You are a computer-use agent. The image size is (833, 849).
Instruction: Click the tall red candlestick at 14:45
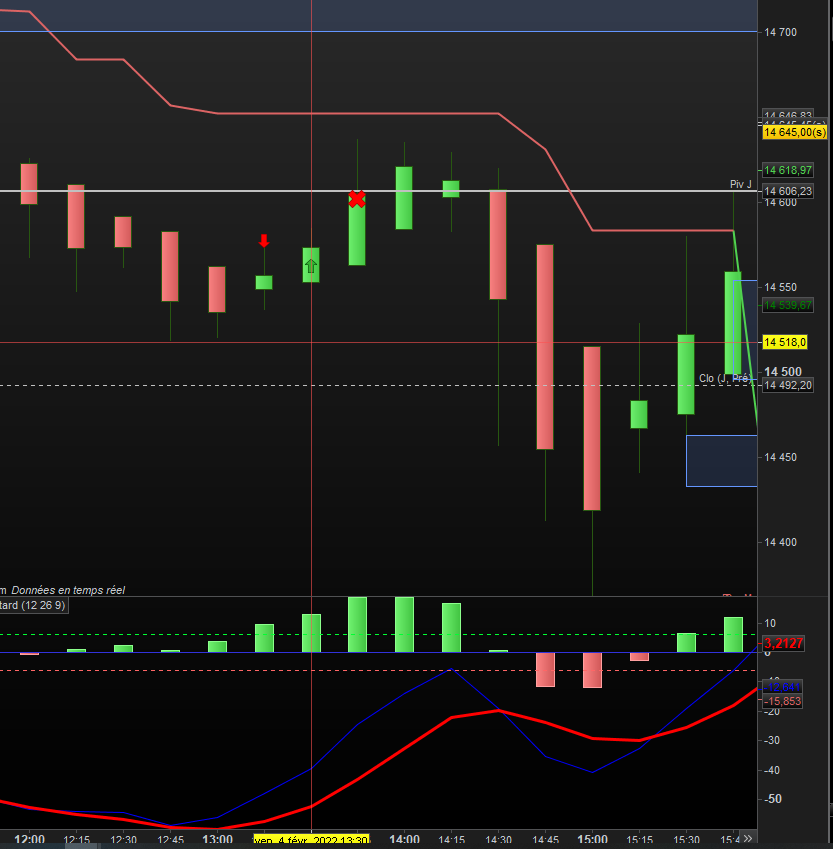[x=545, y=347]
